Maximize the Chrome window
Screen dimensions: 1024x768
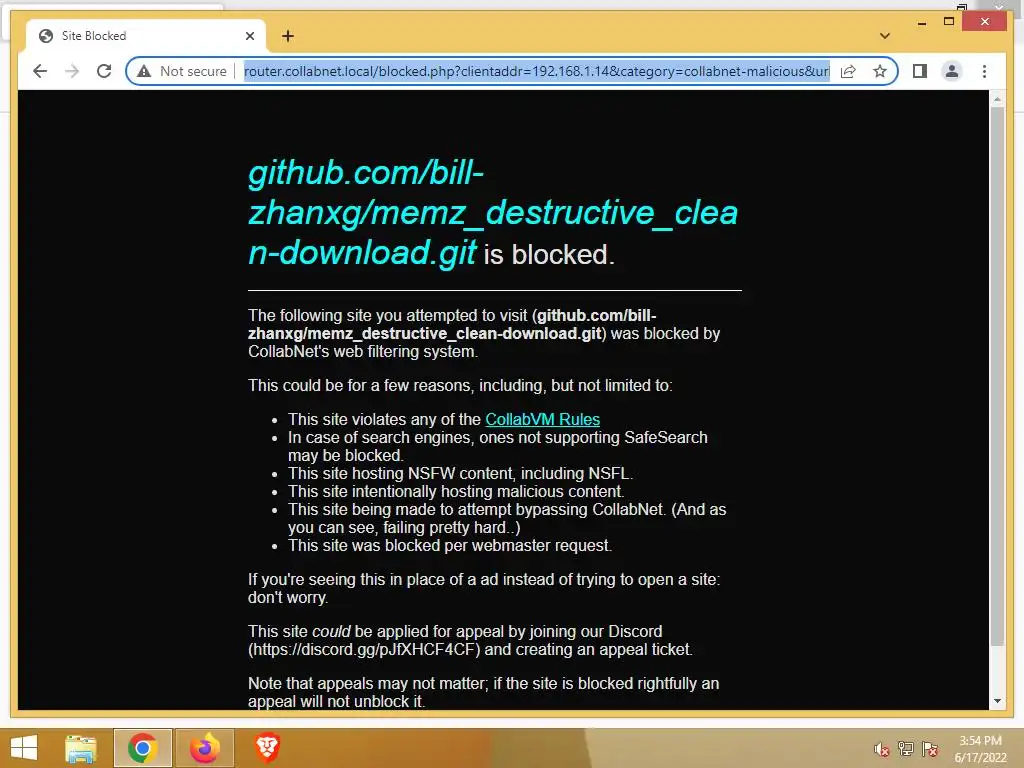click(x=949, y=22)
